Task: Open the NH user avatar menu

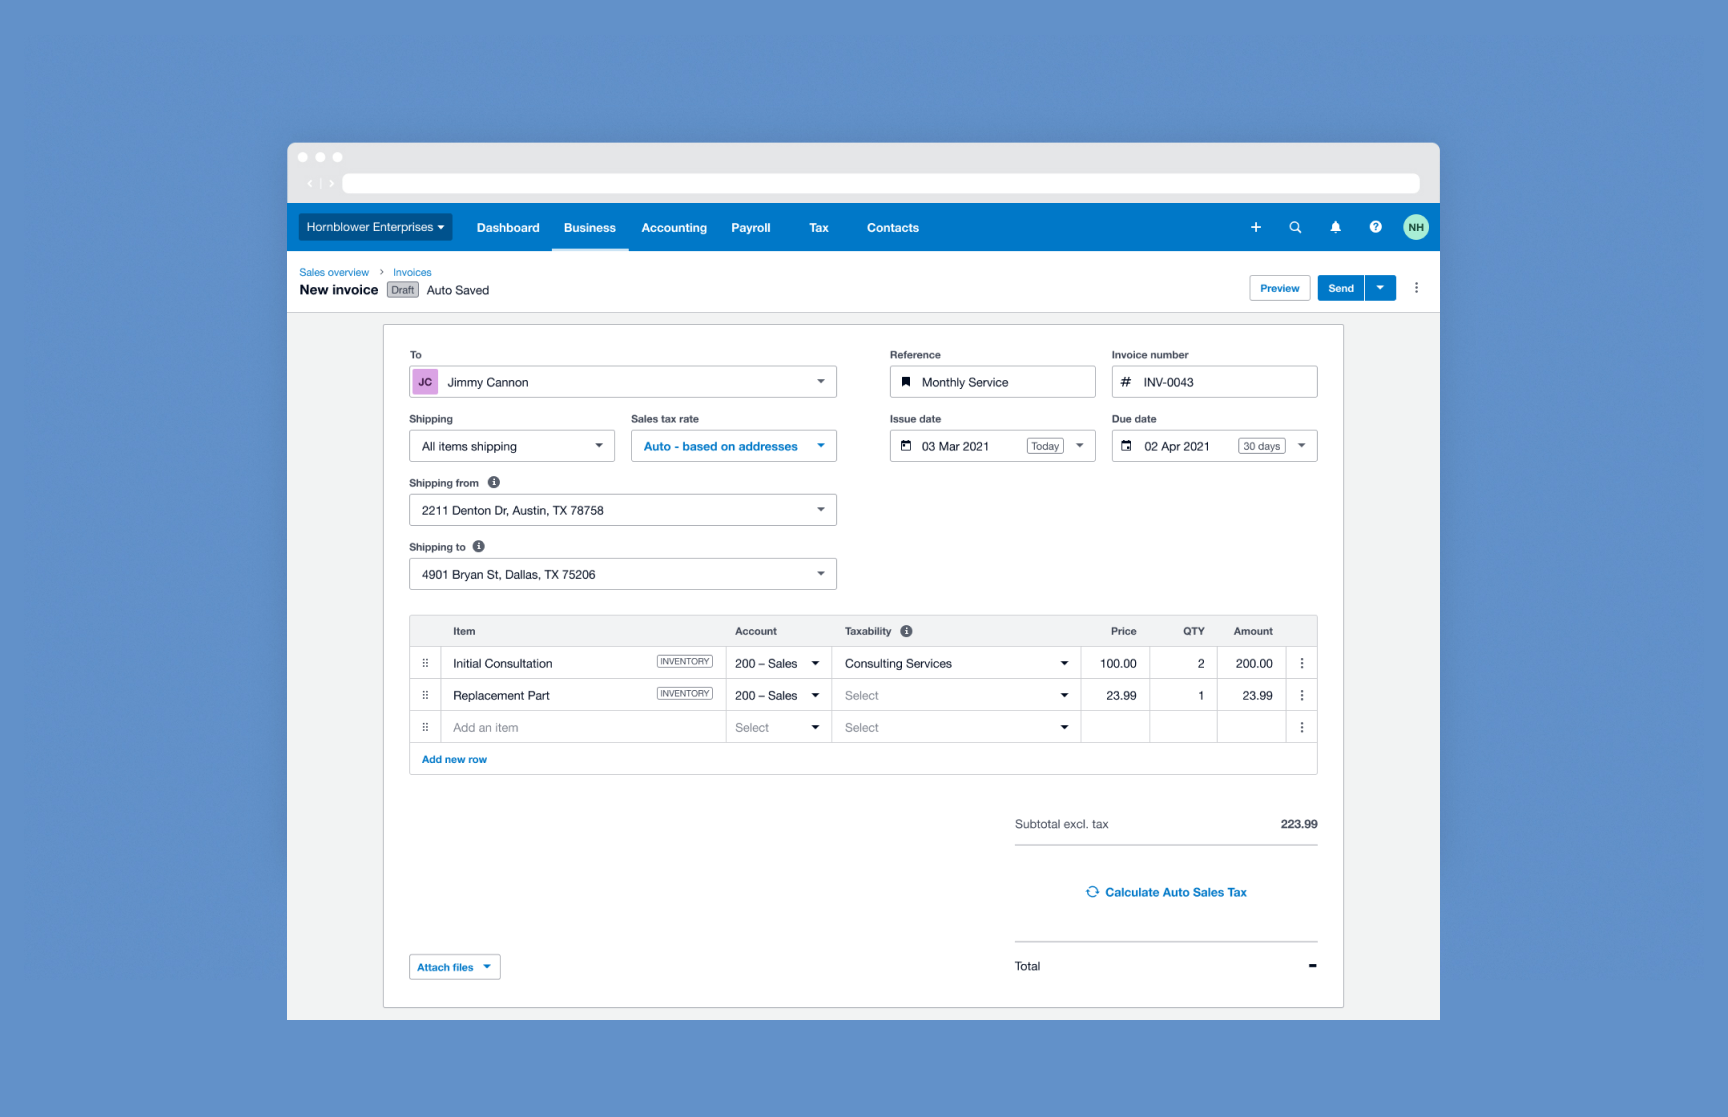Action: [1415, 228]
